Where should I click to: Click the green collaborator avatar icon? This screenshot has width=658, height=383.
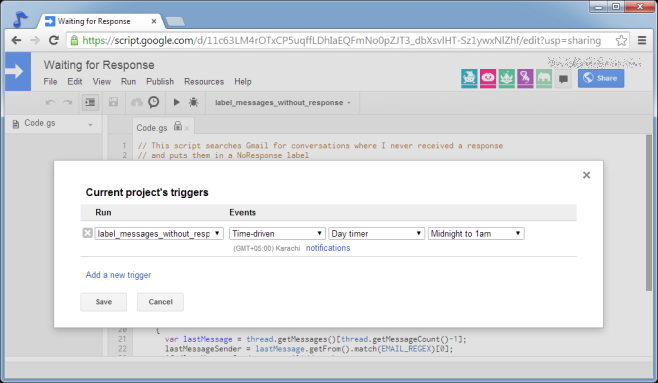tap(507, 78)
